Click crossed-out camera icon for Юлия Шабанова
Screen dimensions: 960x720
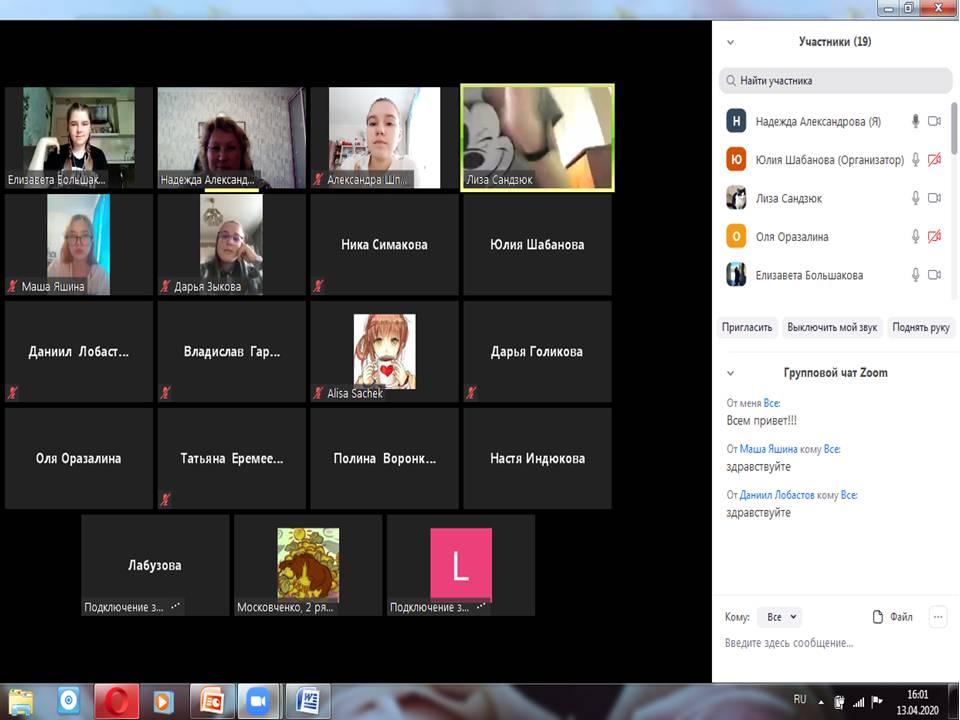934,160
